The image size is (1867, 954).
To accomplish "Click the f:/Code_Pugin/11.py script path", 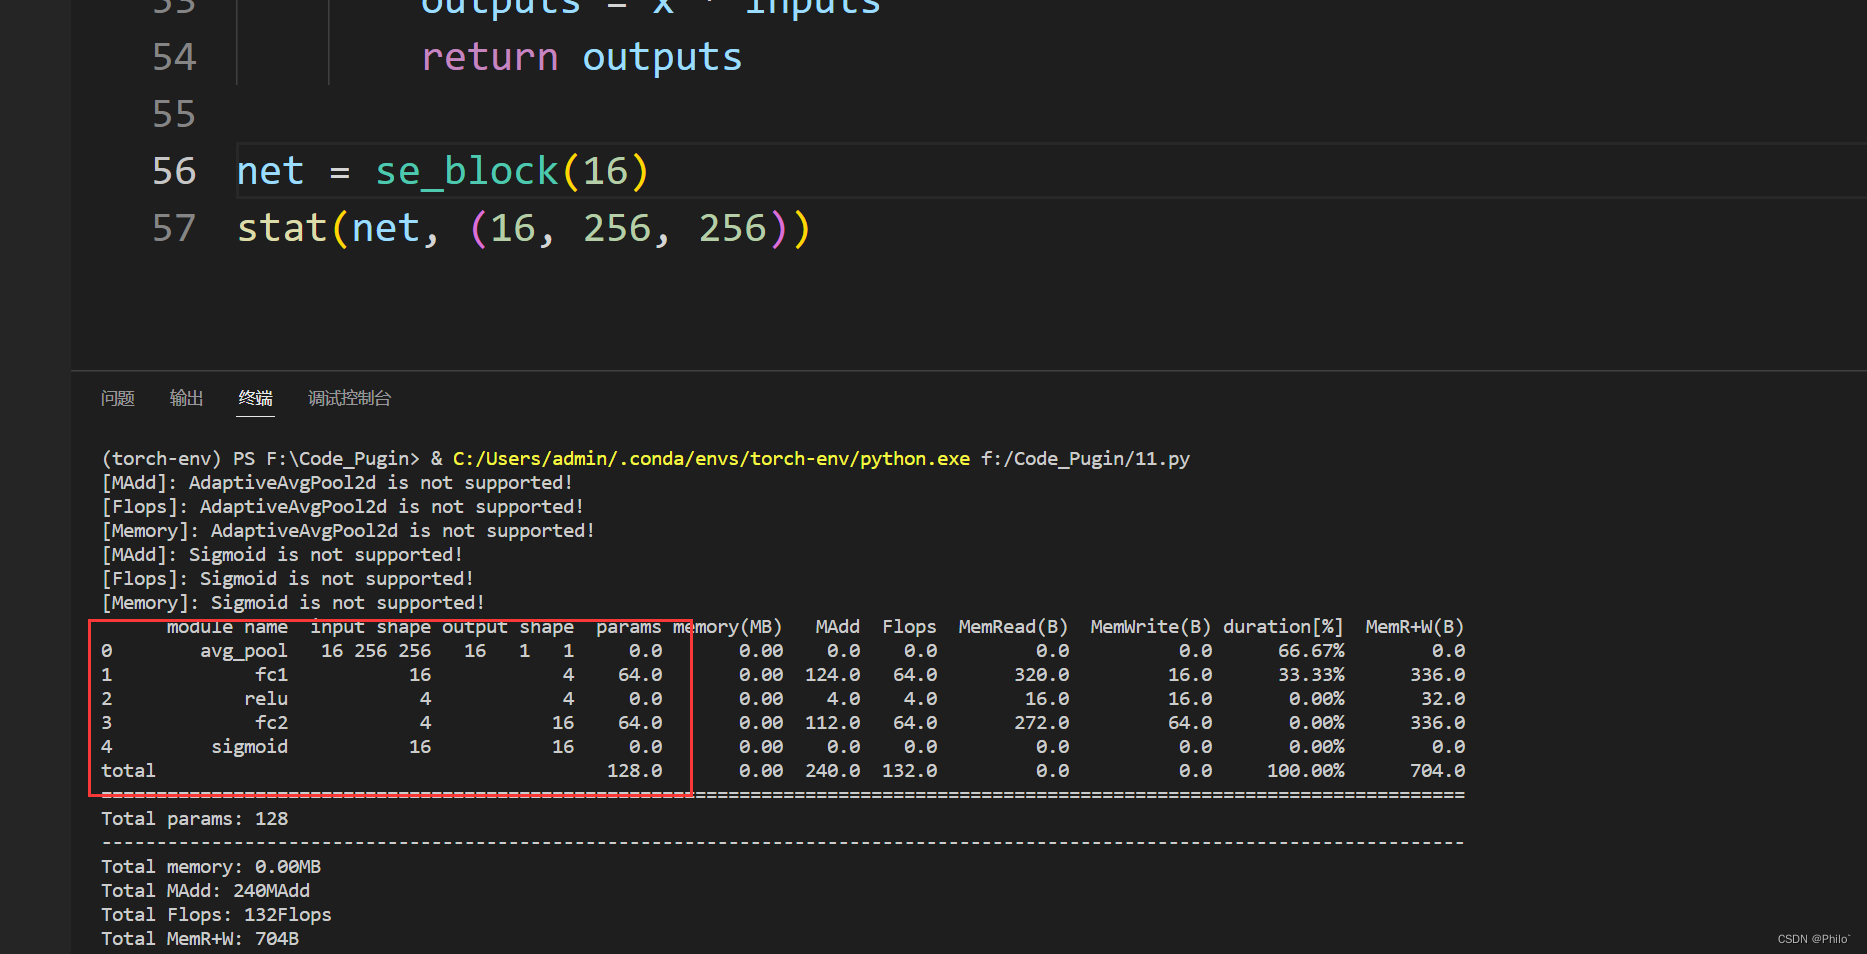I will tap(1085, 459).
